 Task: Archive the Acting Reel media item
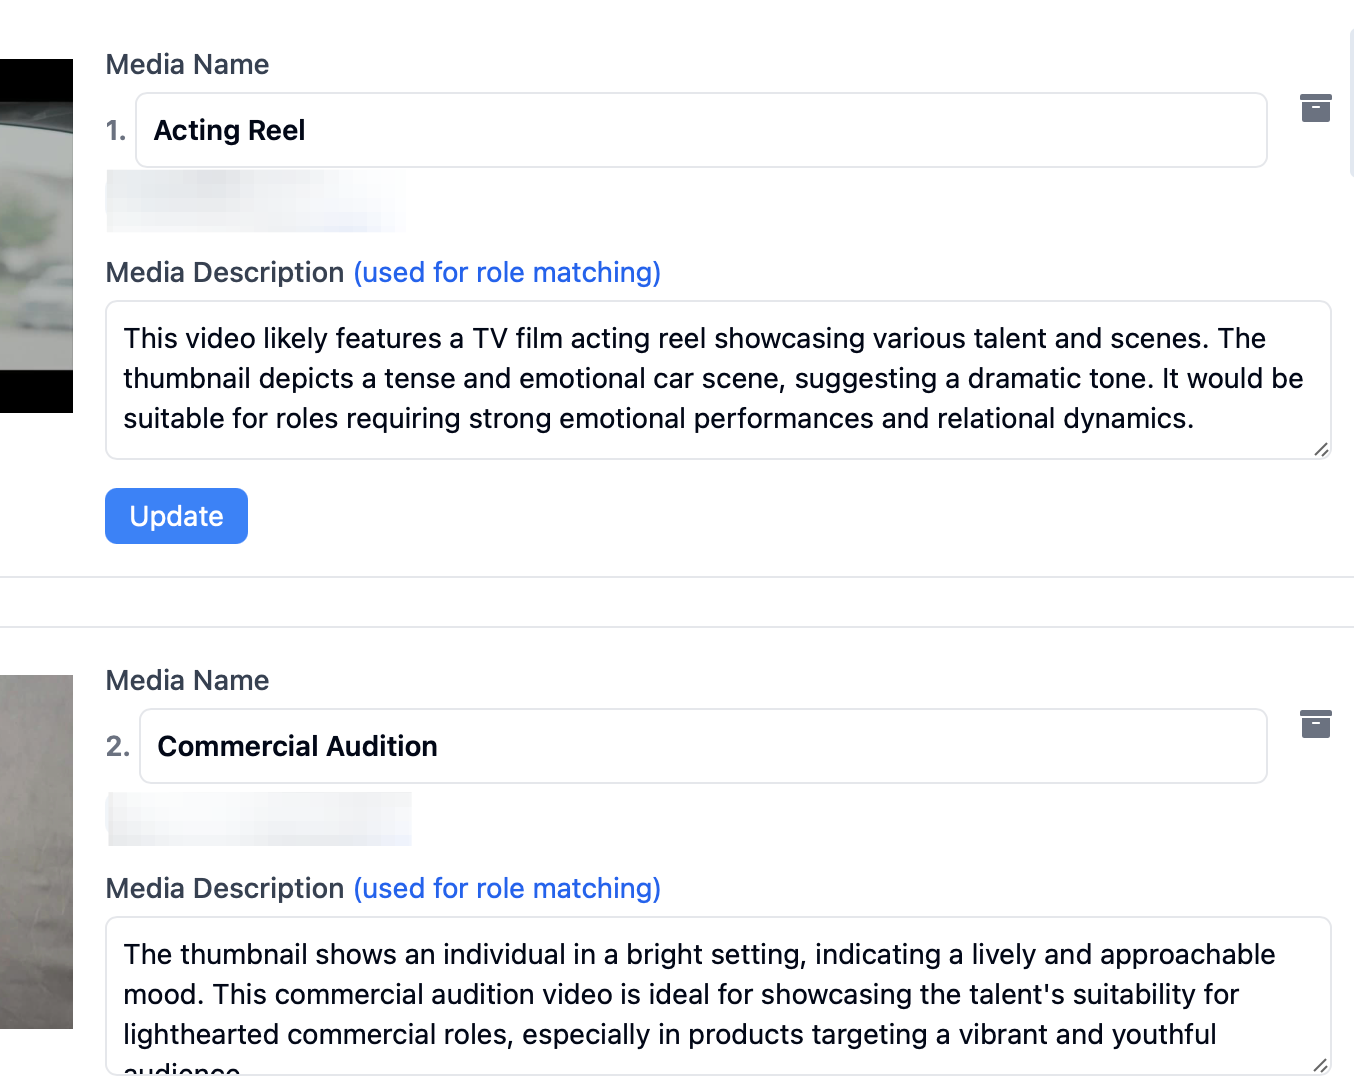click(1315, 108)
